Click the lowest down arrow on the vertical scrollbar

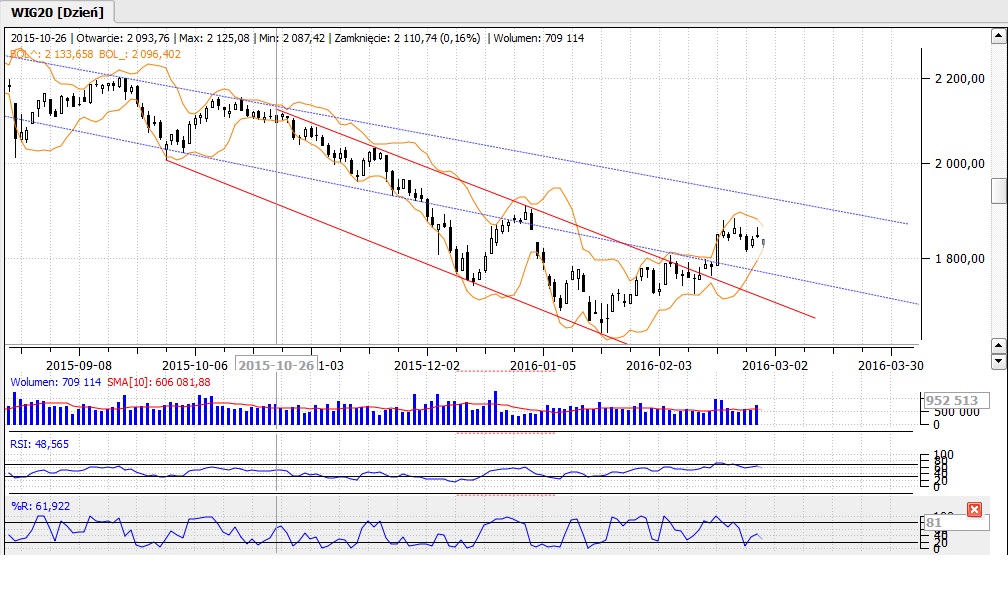click(998, 360)
